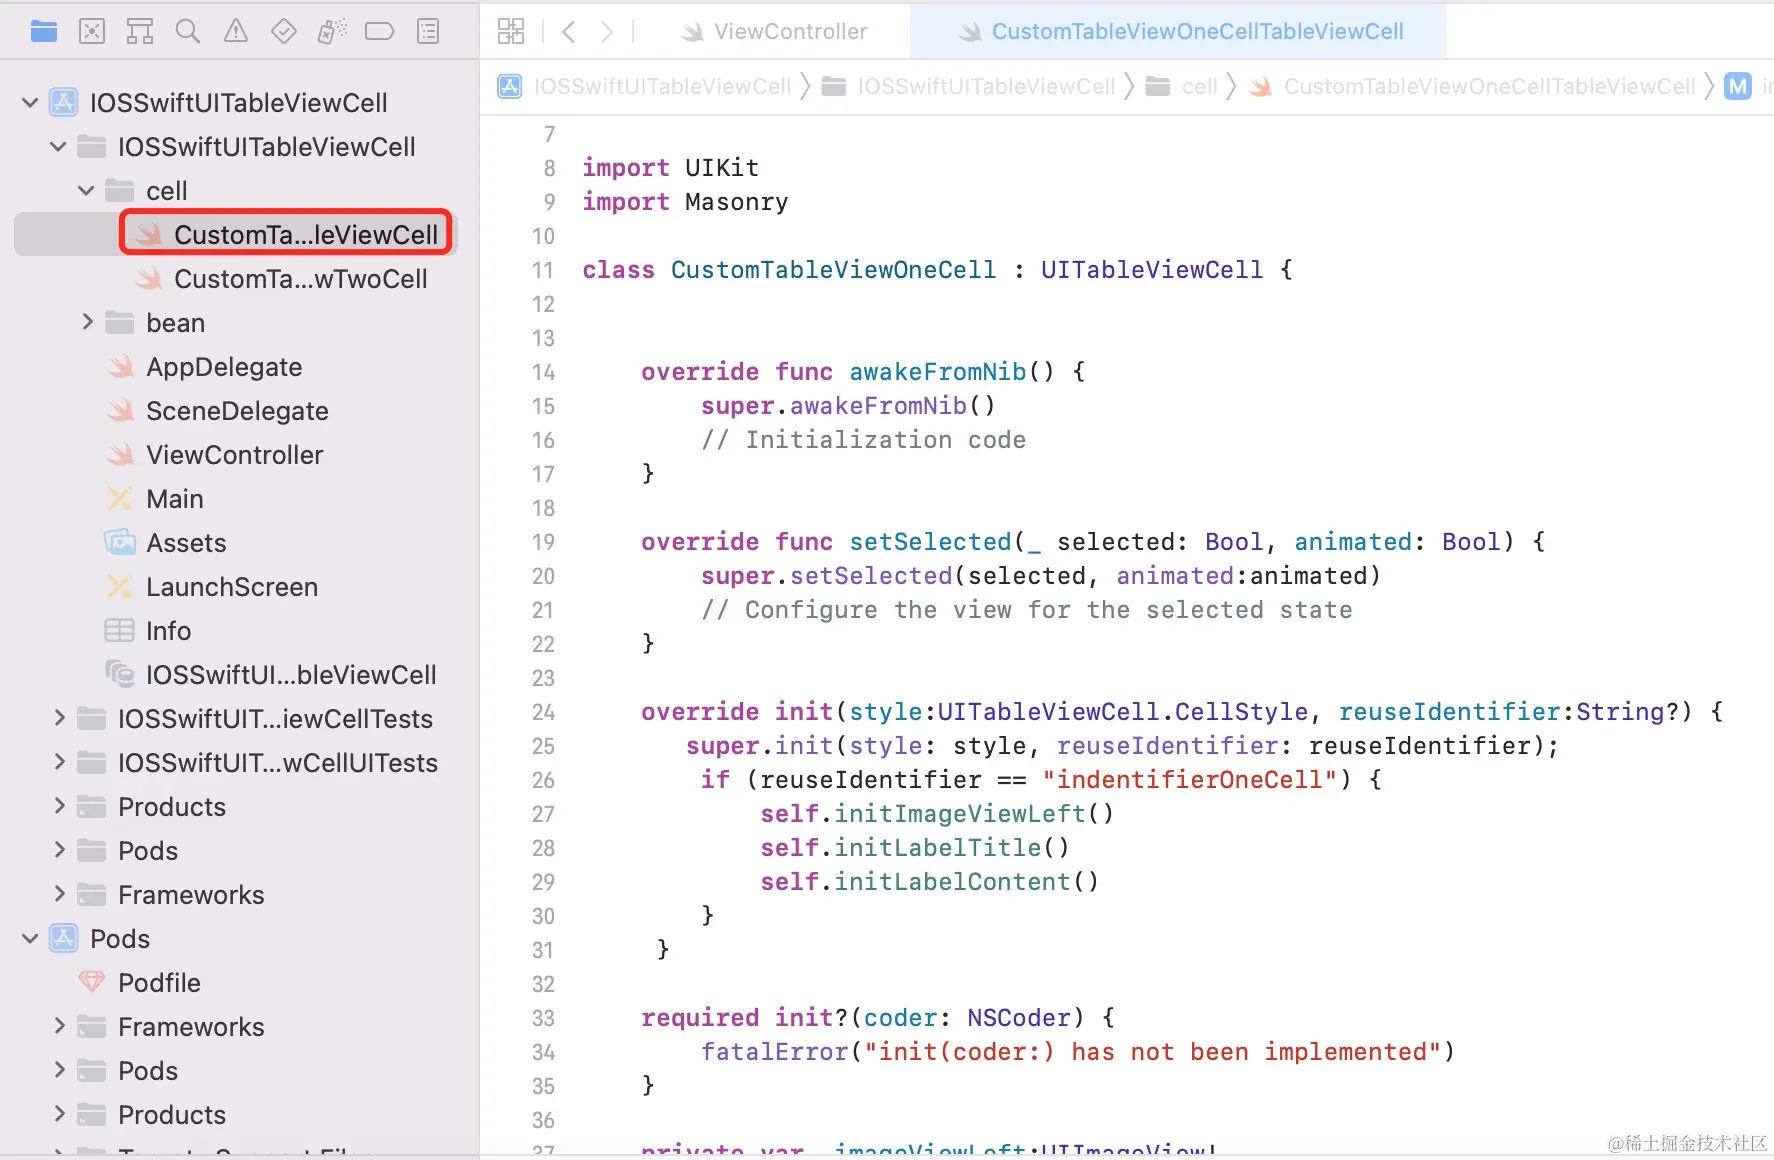Collapse the IOSSwiftUITableViewCell group folder
The image size is (1774, 1160).
point(58,147)
